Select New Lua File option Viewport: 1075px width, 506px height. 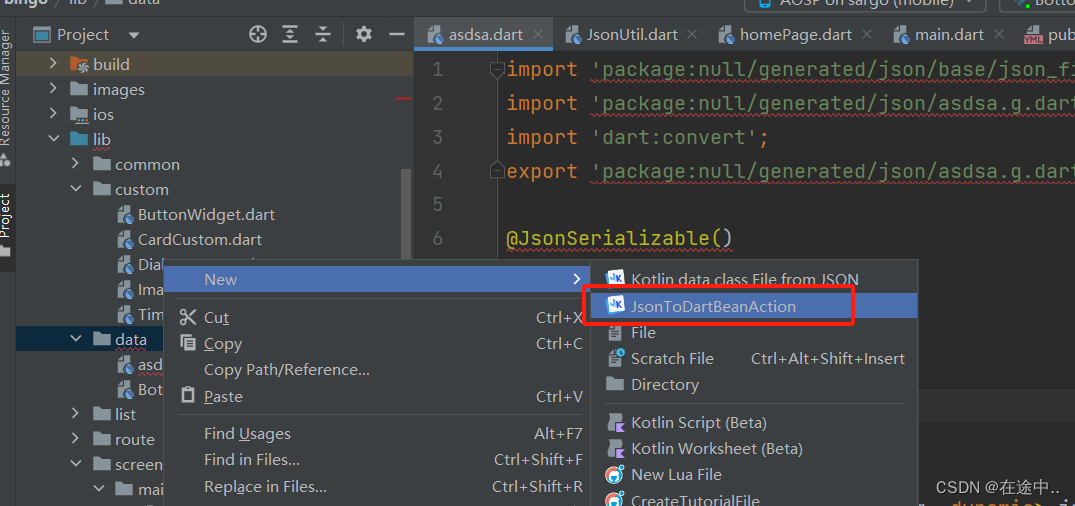click(754, 474)
